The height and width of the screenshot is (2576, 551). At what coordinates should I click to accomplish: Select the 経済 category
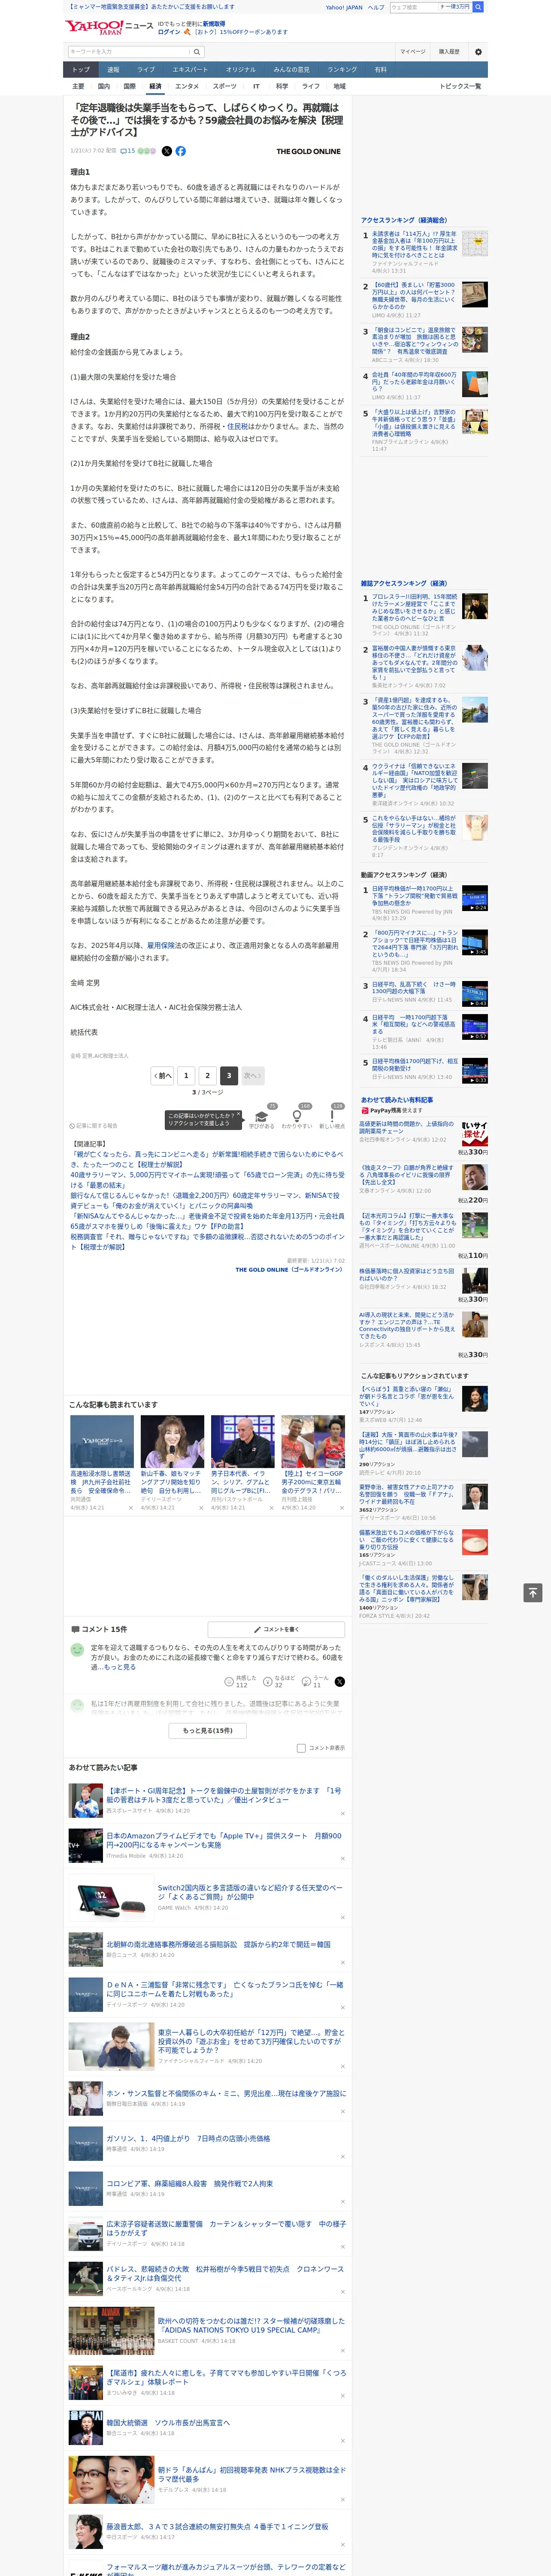coord(155,87)
